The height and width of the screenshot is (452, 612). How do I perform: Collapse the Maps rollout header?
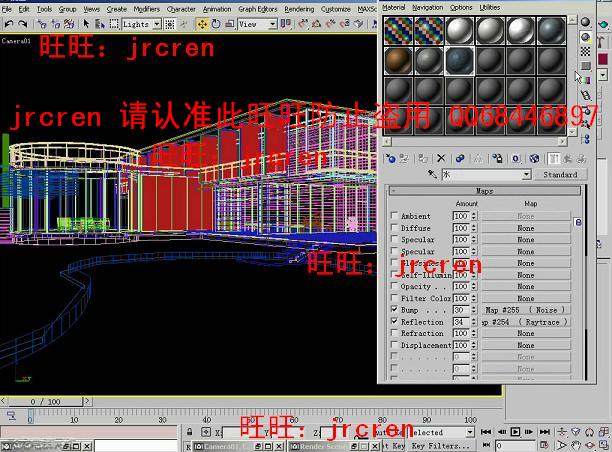point(484,190)
